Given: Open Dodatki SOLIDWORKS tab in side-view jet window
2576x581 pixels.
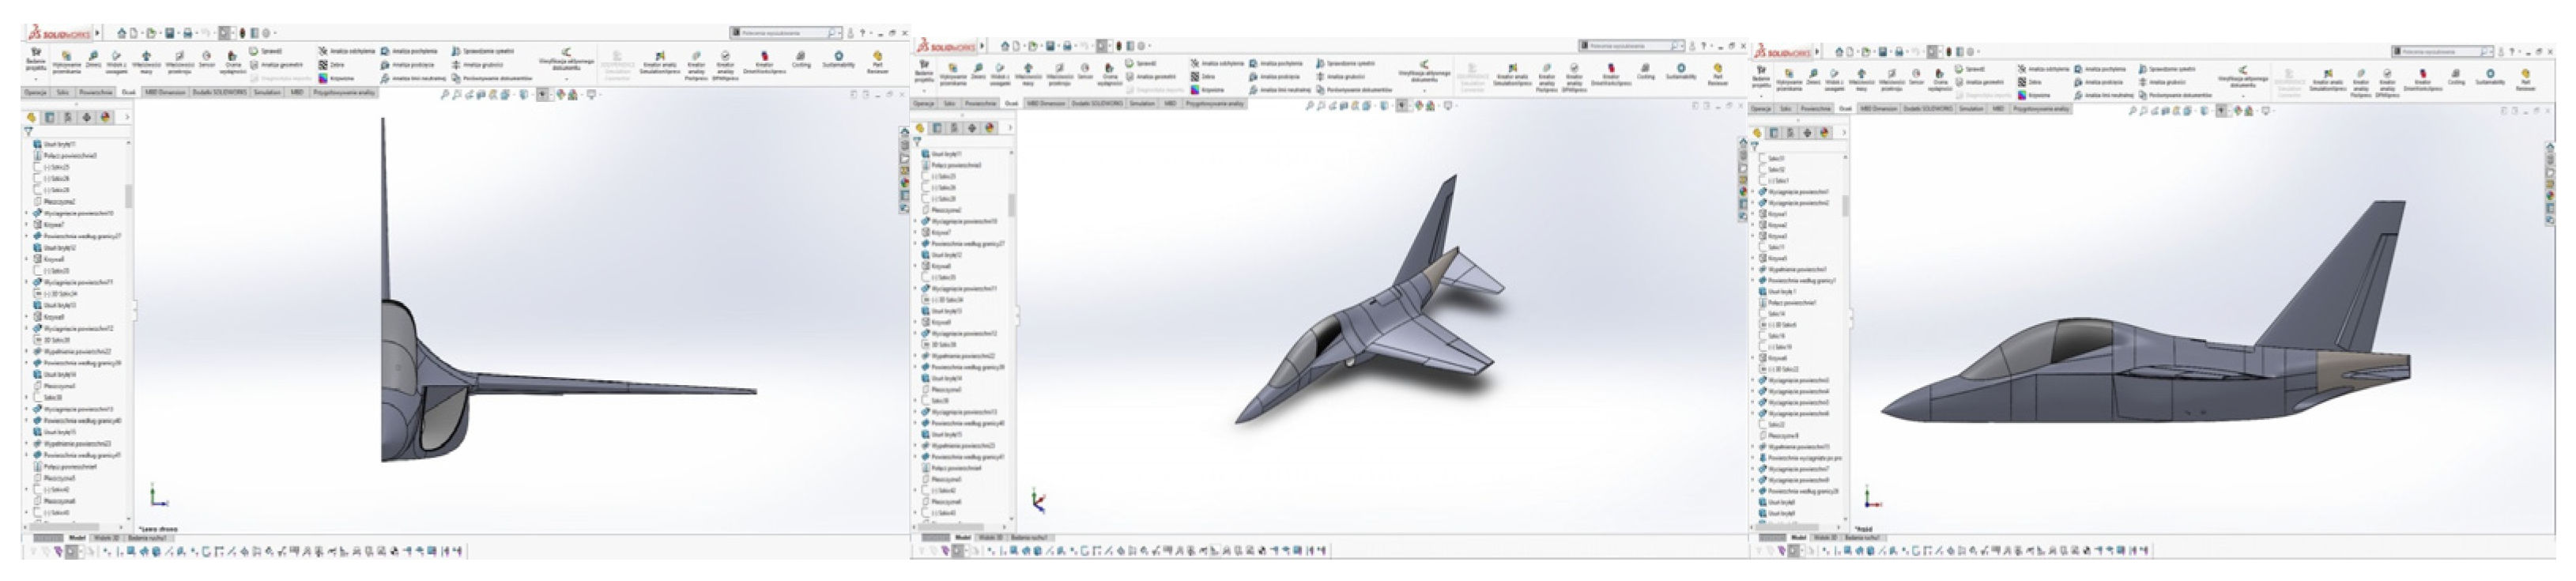Looking at the screenshot, I should [1927, 108].
